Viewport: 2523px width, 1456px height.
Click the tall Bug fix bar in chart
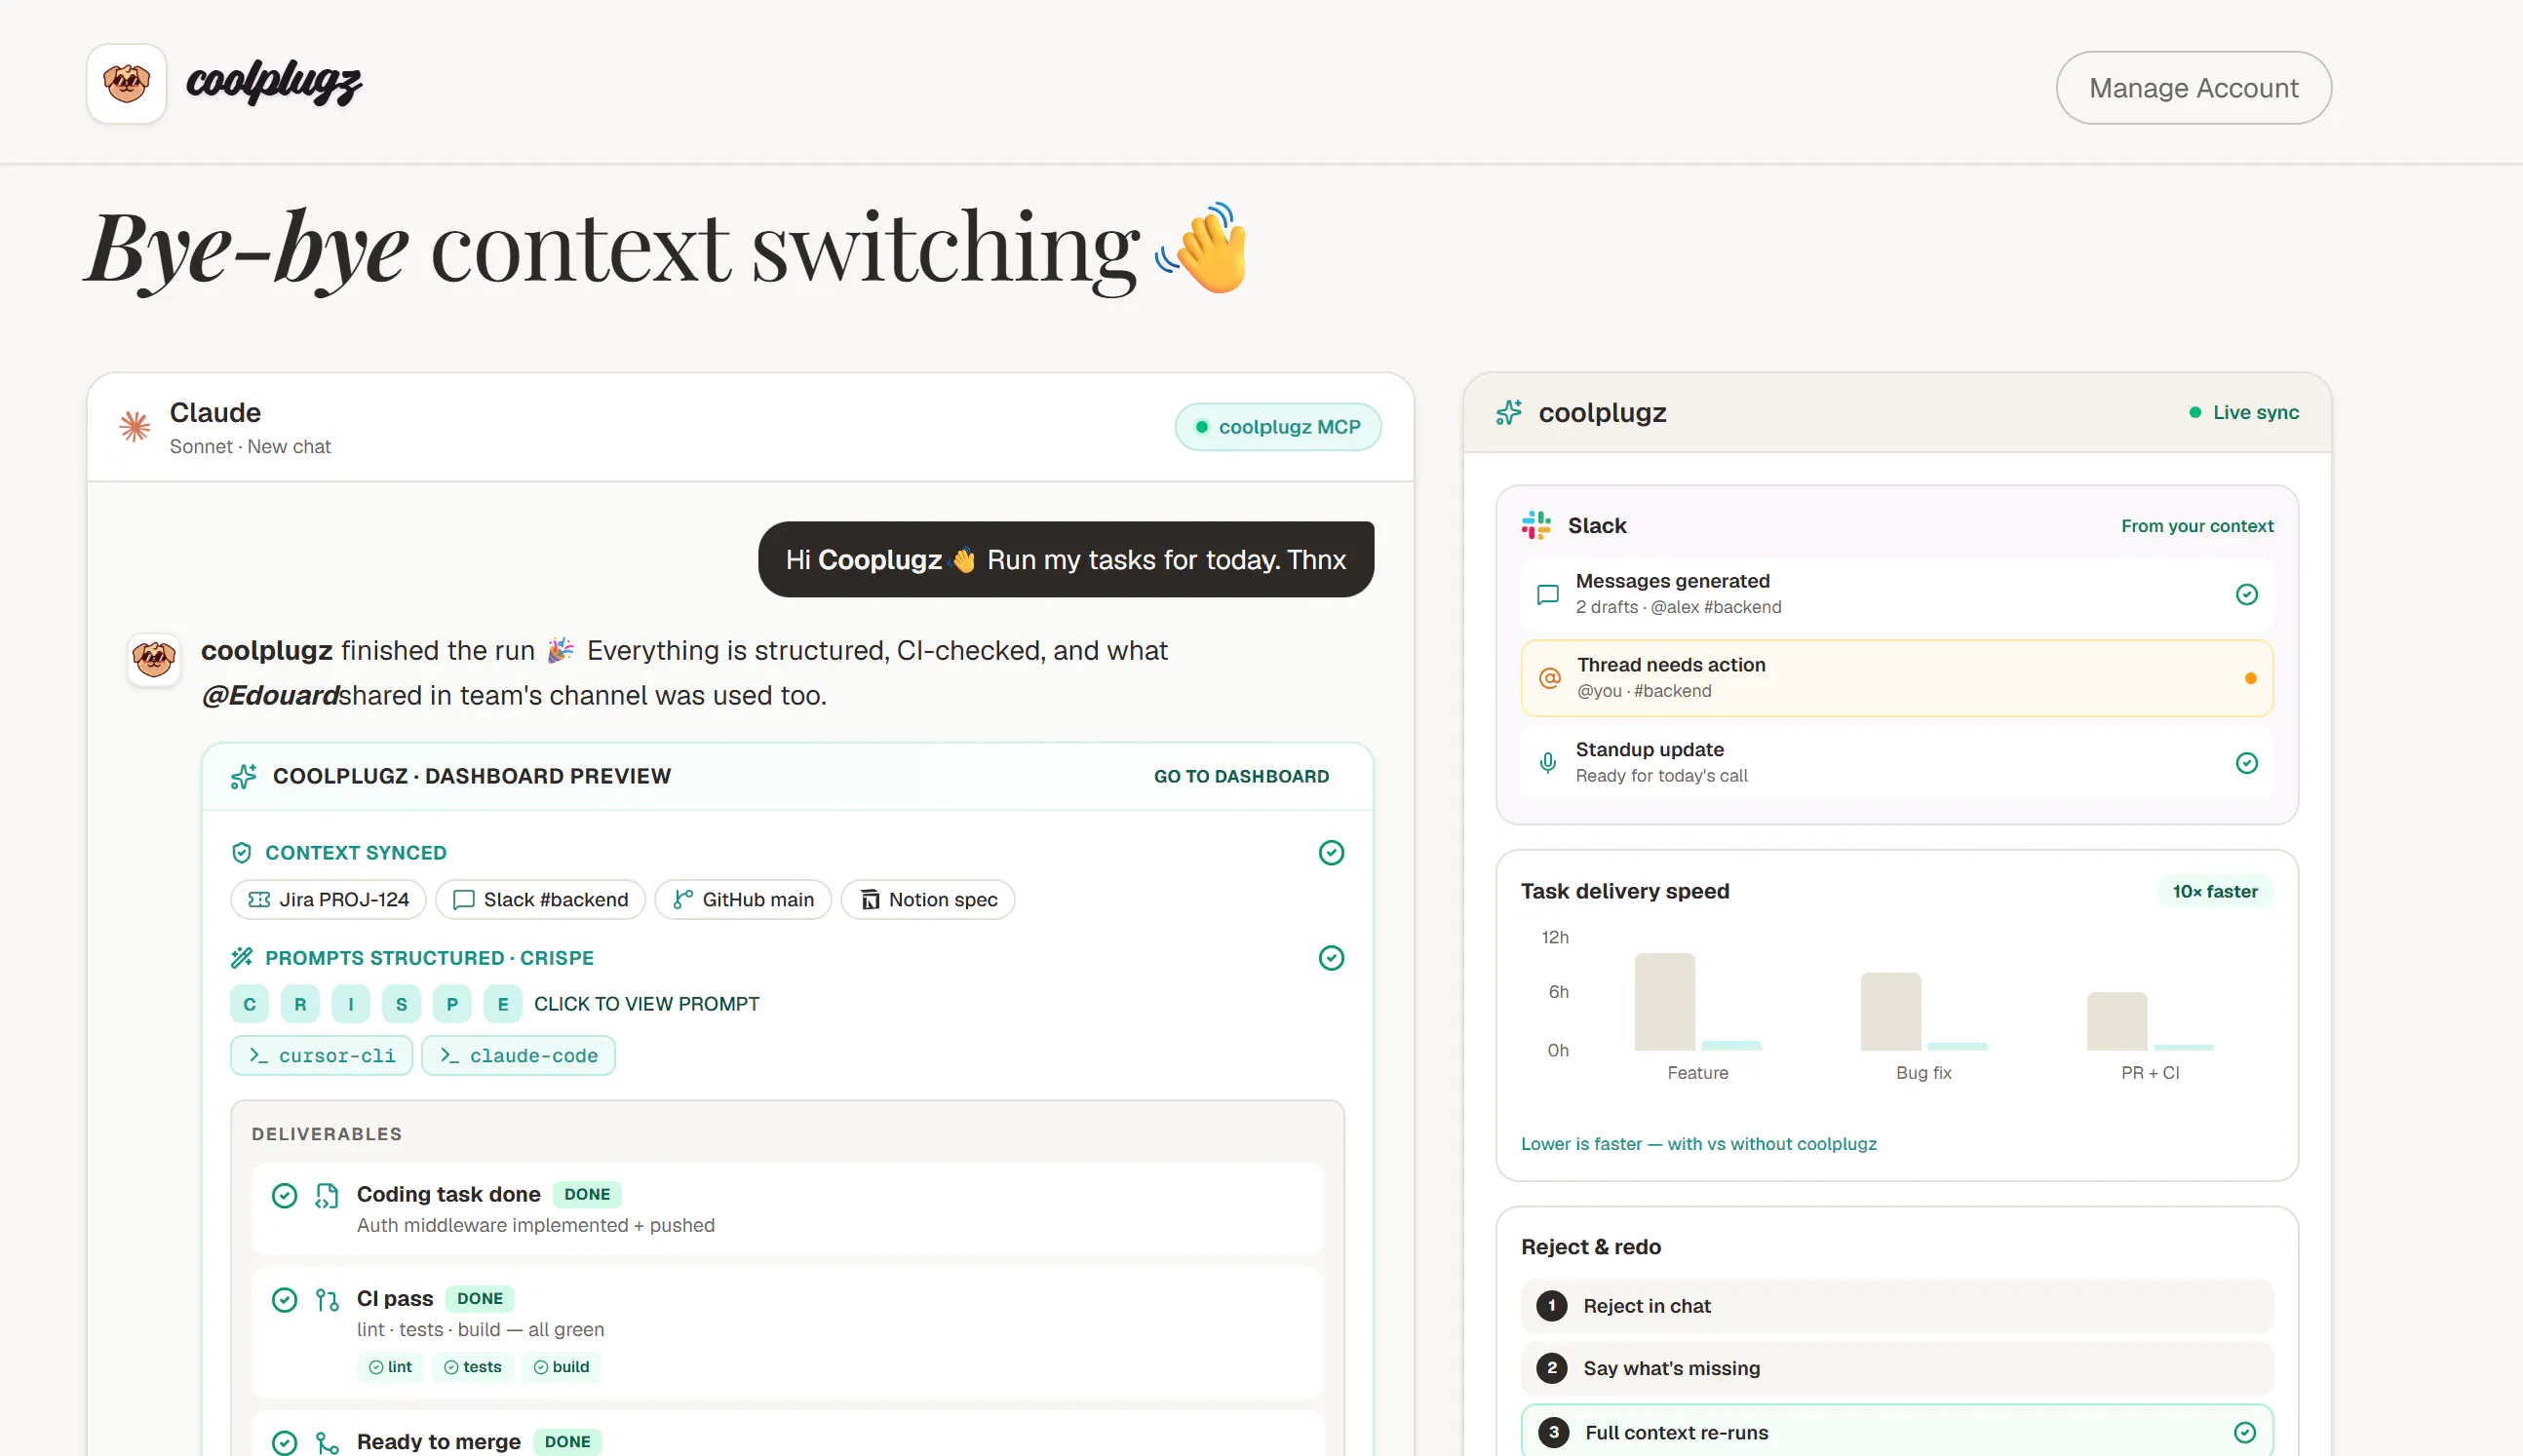pyautogui.click(x=1890, y=1011)
